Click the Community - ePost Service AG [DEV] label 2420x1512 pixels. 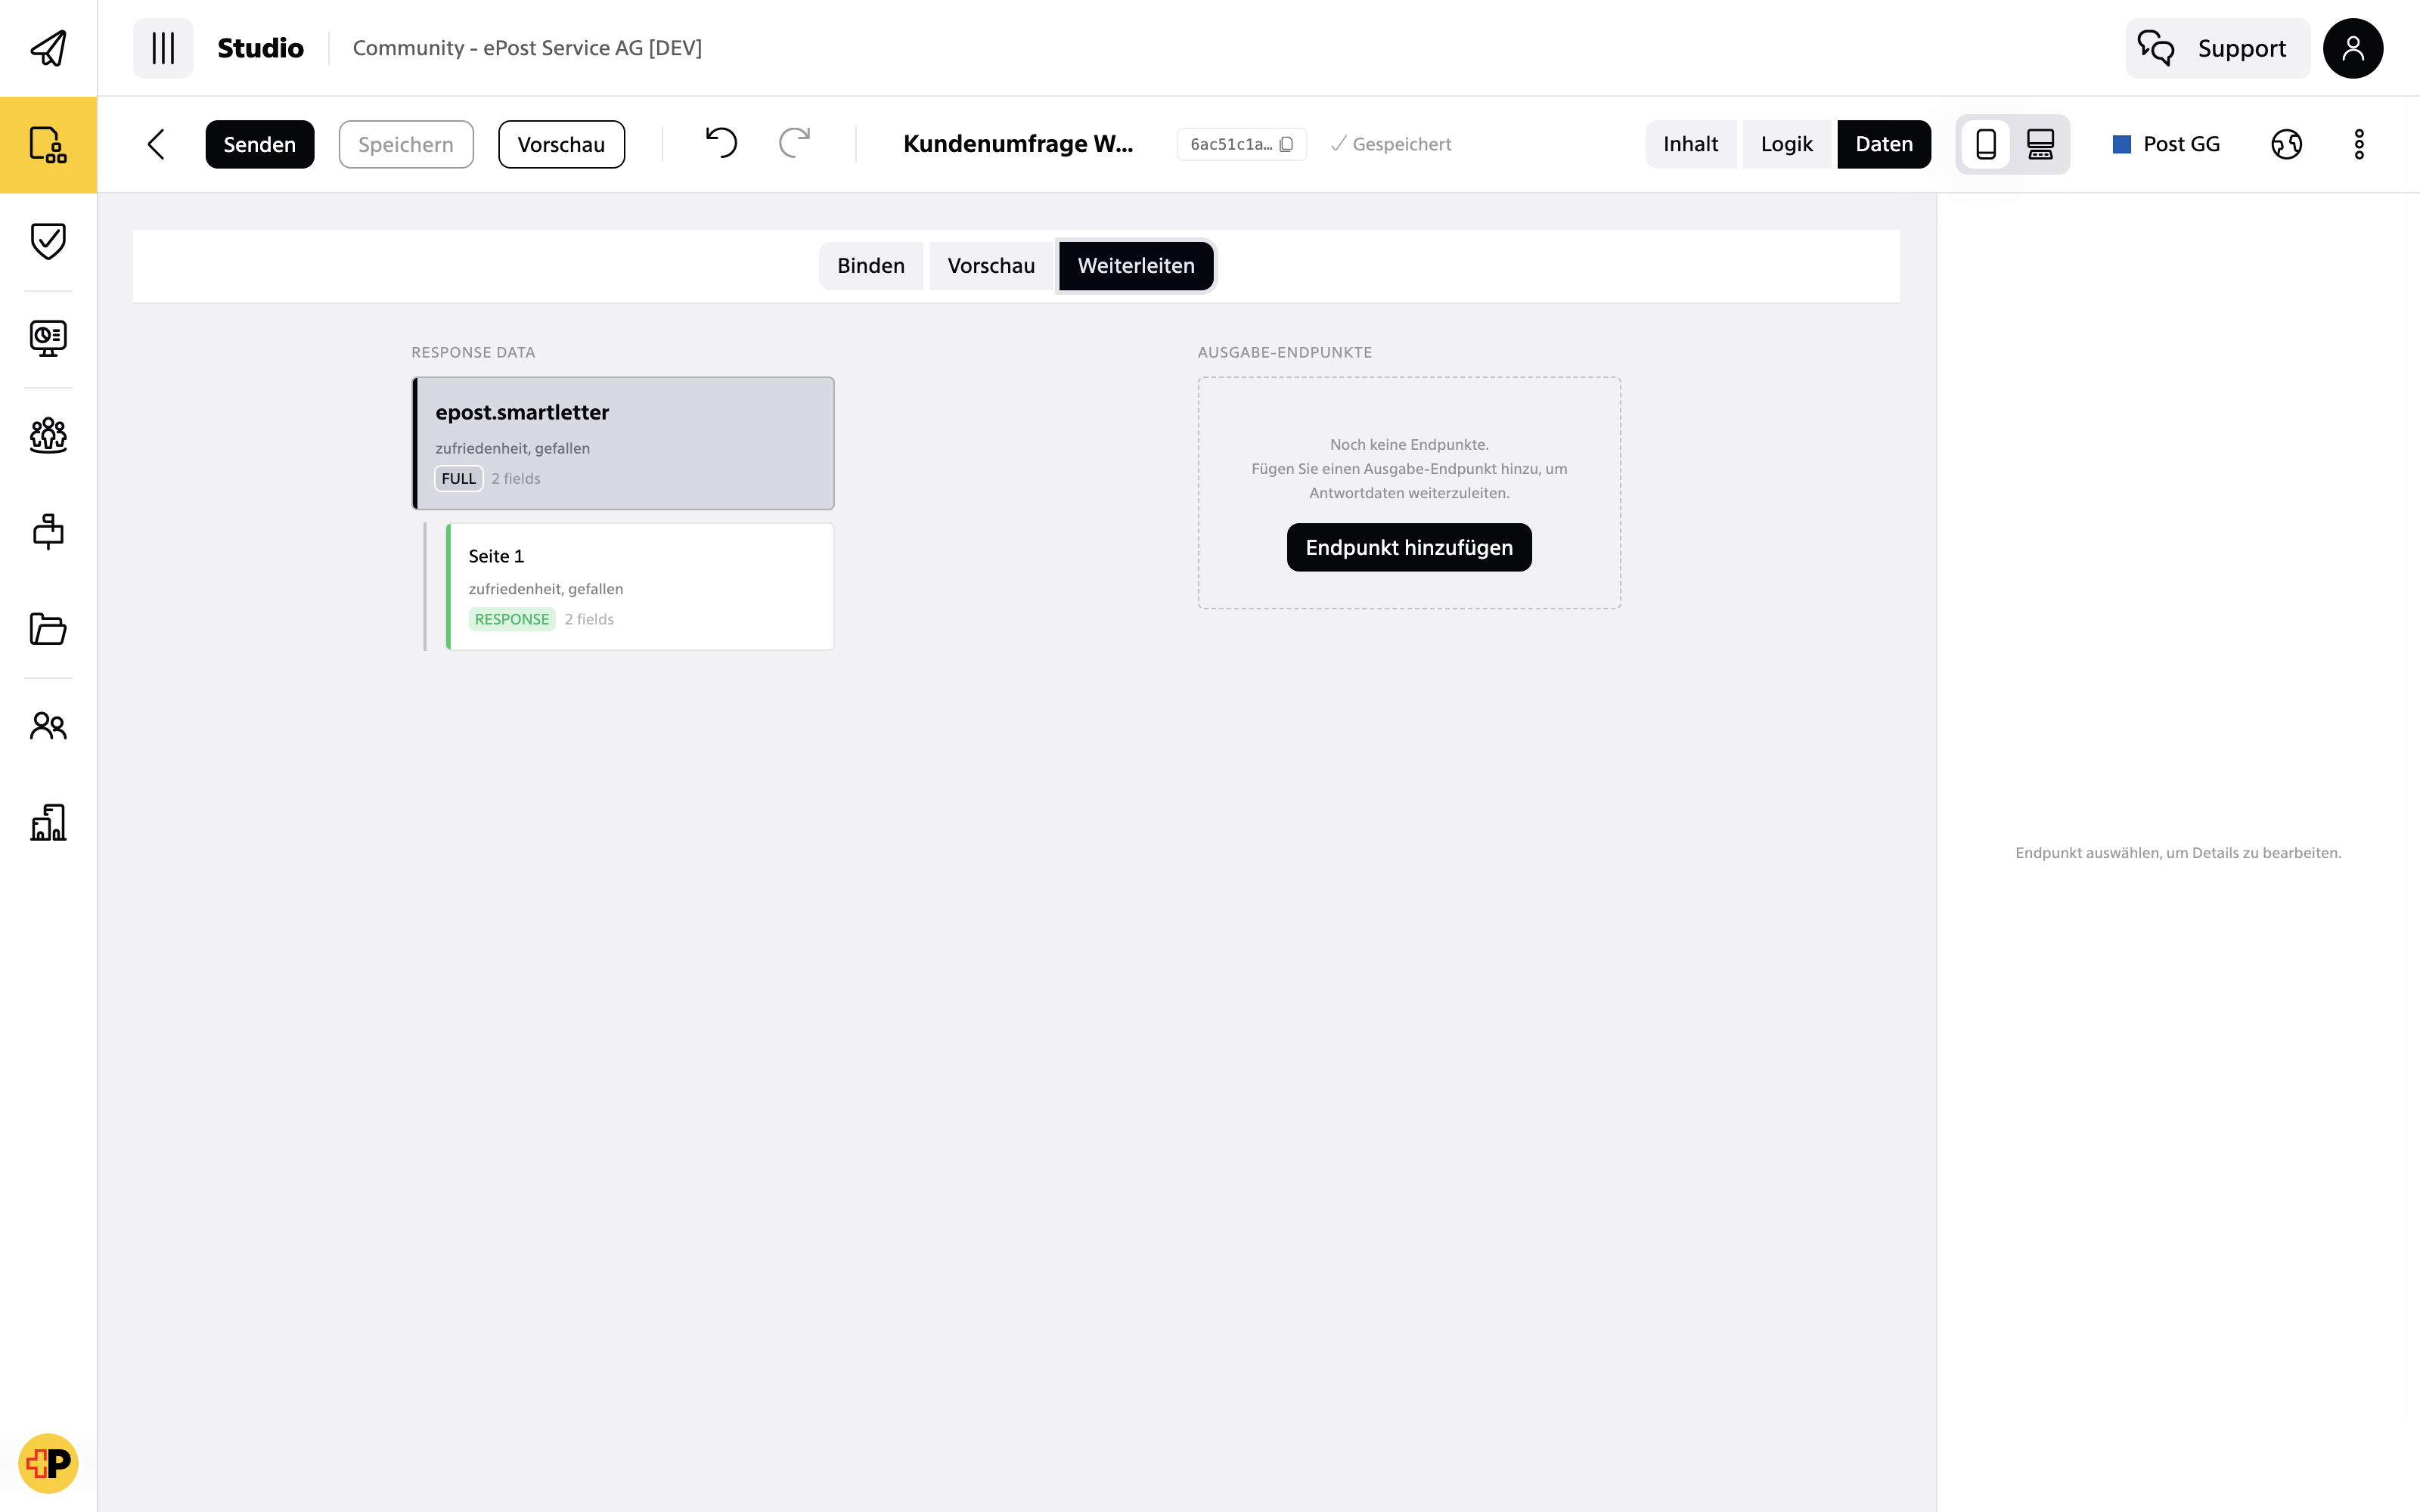(527, 48)
